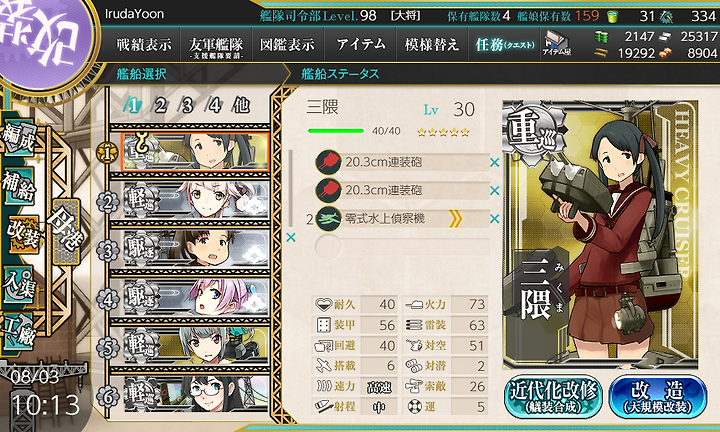Click the first 20.3cm連装砲 equipment icon
This screenshot has width=720, height=432.
point(328,162)
